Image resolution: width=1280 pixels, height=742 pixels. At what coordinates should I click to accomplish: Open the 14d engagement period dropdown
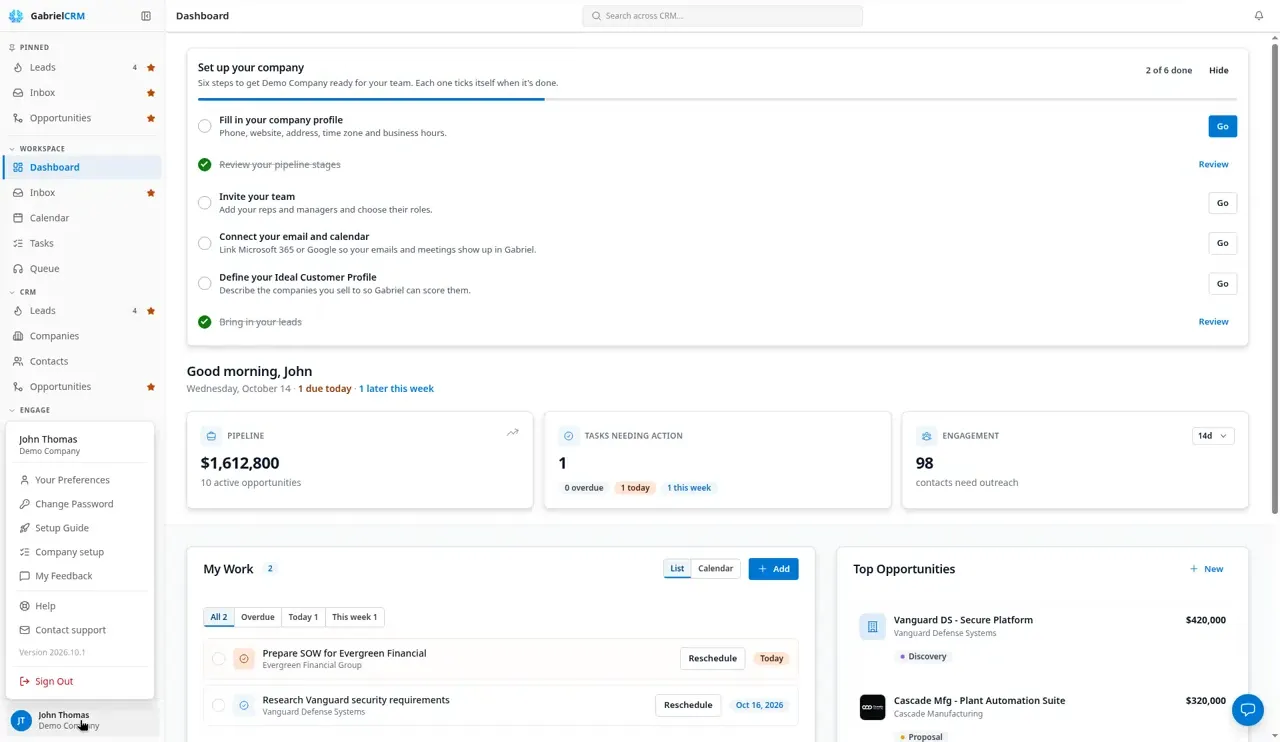point(1213,436)
